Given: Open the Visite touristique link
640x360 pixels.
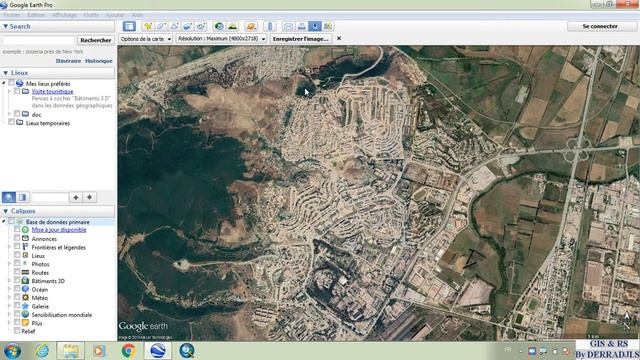Looking at the screenshot, I should tap(52, 91).
